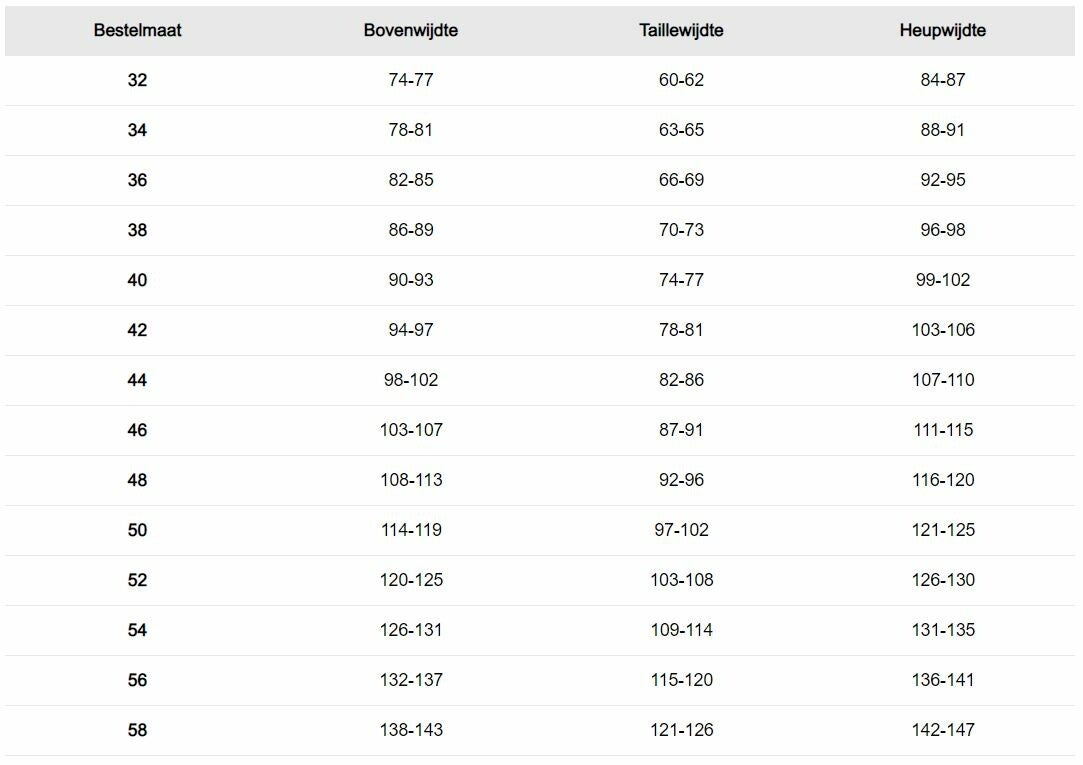This screenshot has height=765, width=1083.
Task: Click Heupwijdte value 103-106
Action: 943,330
